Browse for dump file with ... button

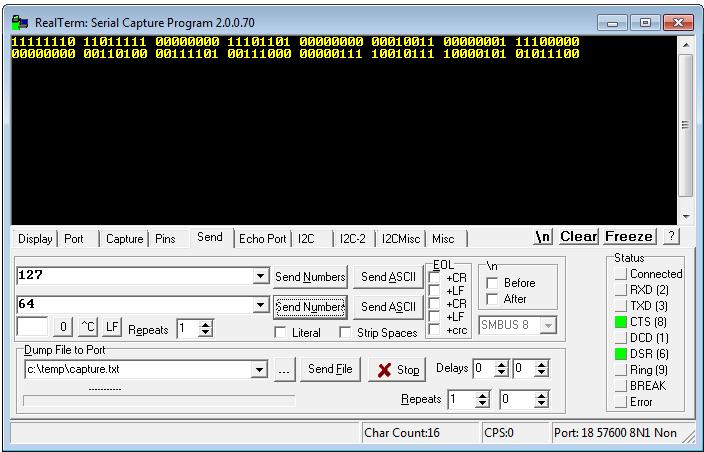(284, 370)
